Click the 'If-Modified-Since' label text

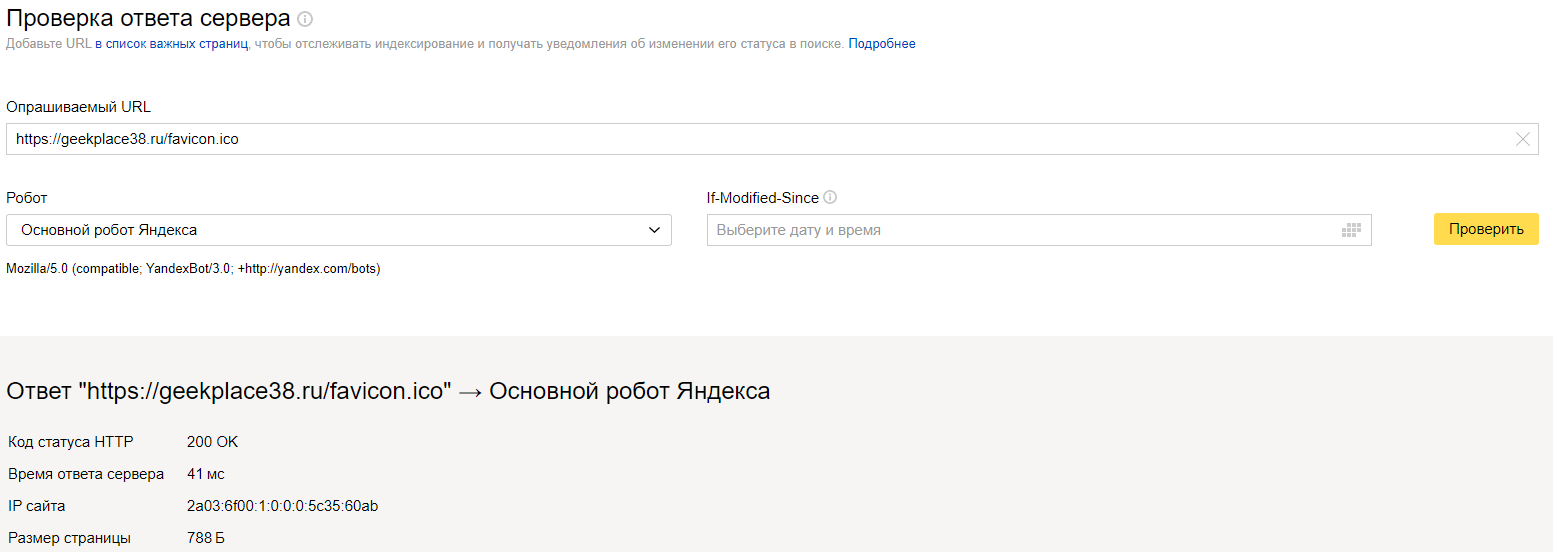tap(763, 198)
